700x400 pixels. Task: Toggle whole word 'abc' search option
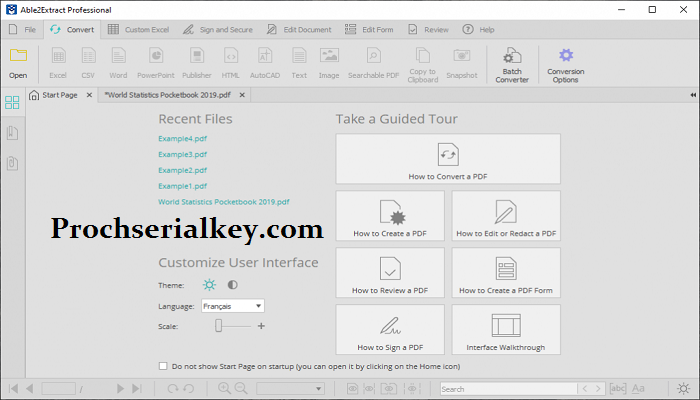tap(618, 388)
